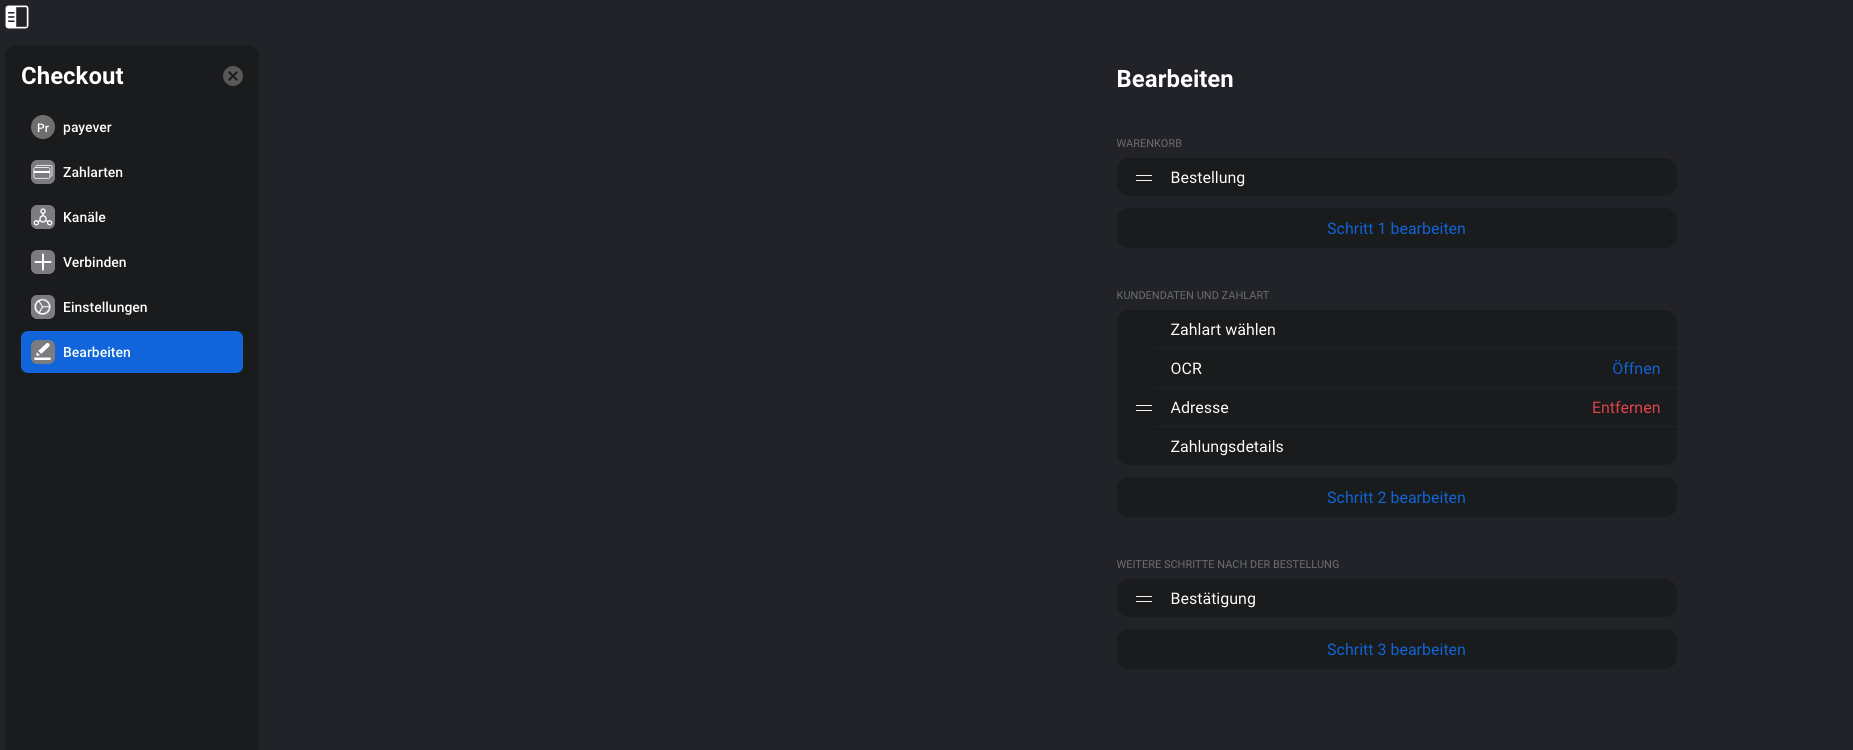Image resolution: width=1853 pixels, height=750 pixels.
Task: Select the Adresse row label
Action: click(1199, 408)
